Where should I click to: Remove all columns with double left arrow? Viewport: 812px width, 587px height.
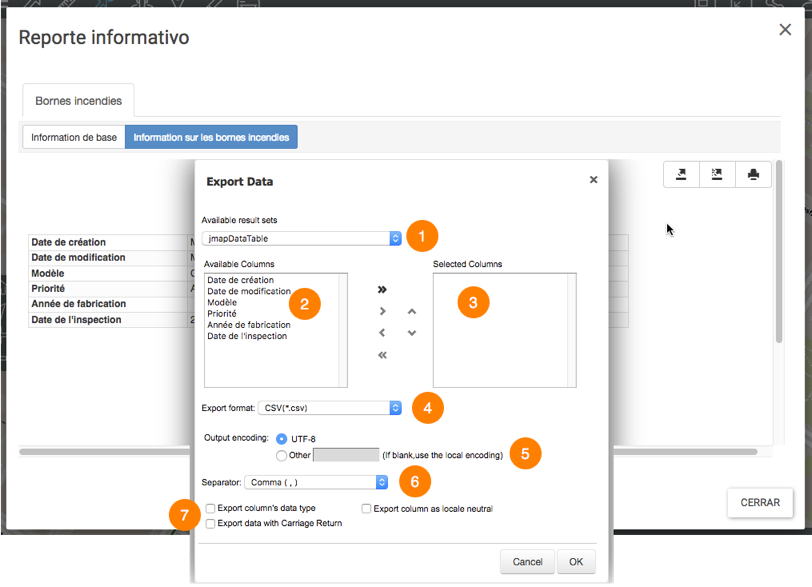382,355
